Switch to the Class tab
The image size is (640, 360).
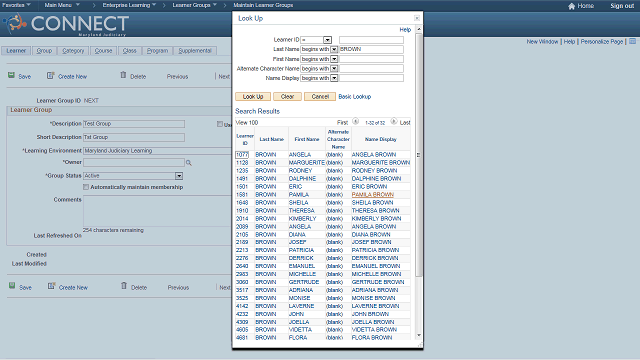point(129,51)
